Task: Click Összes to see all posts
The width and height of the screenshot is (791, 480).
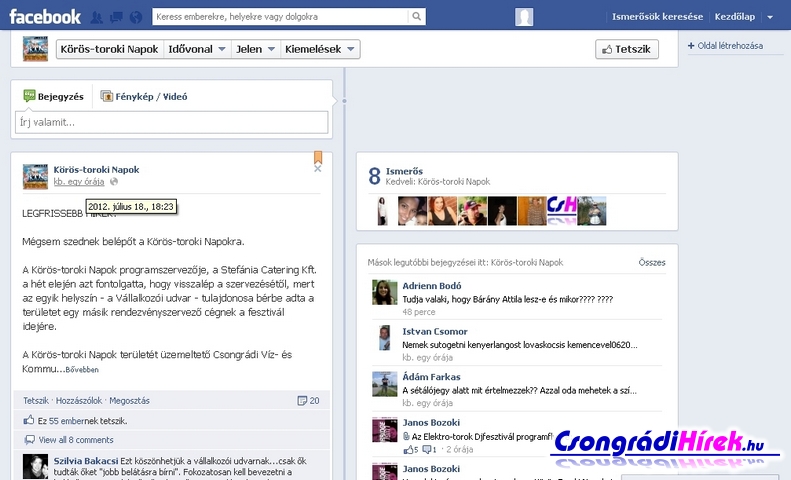Action: click(x=652, y=262)
